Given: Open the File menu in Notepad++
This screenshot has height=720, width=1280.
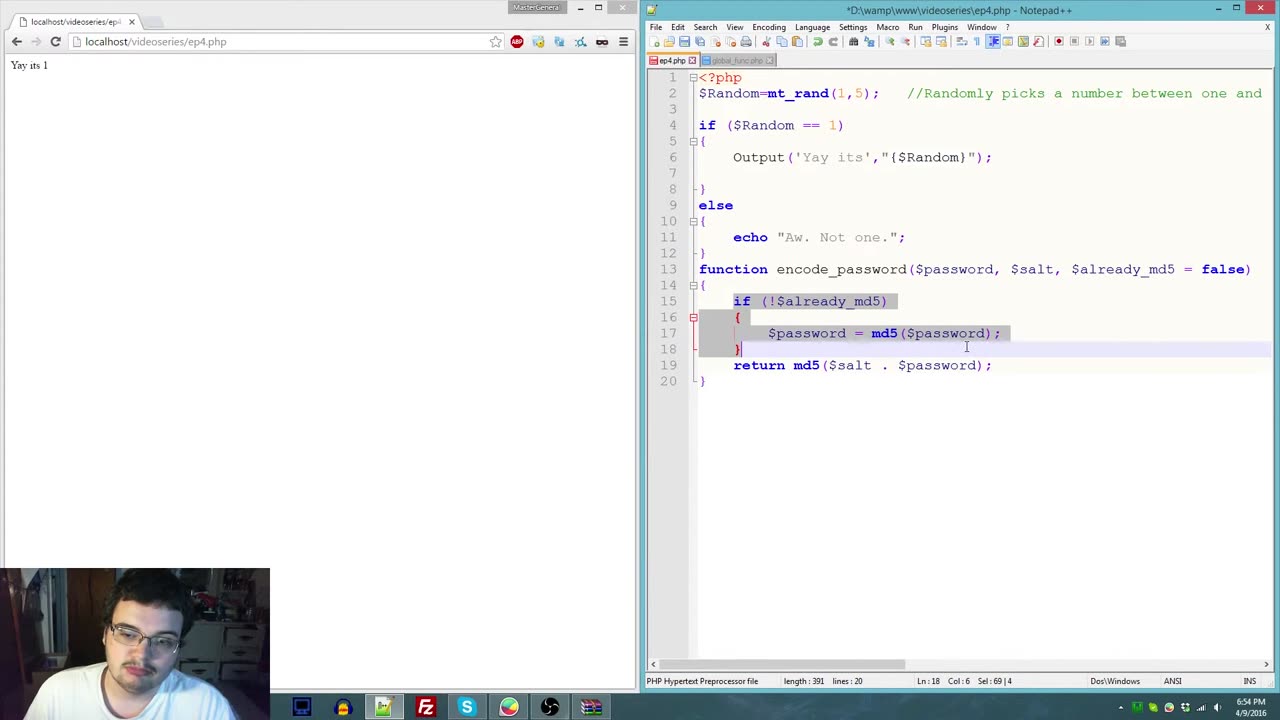Looking at the screenshot, I should pos(656,27).
